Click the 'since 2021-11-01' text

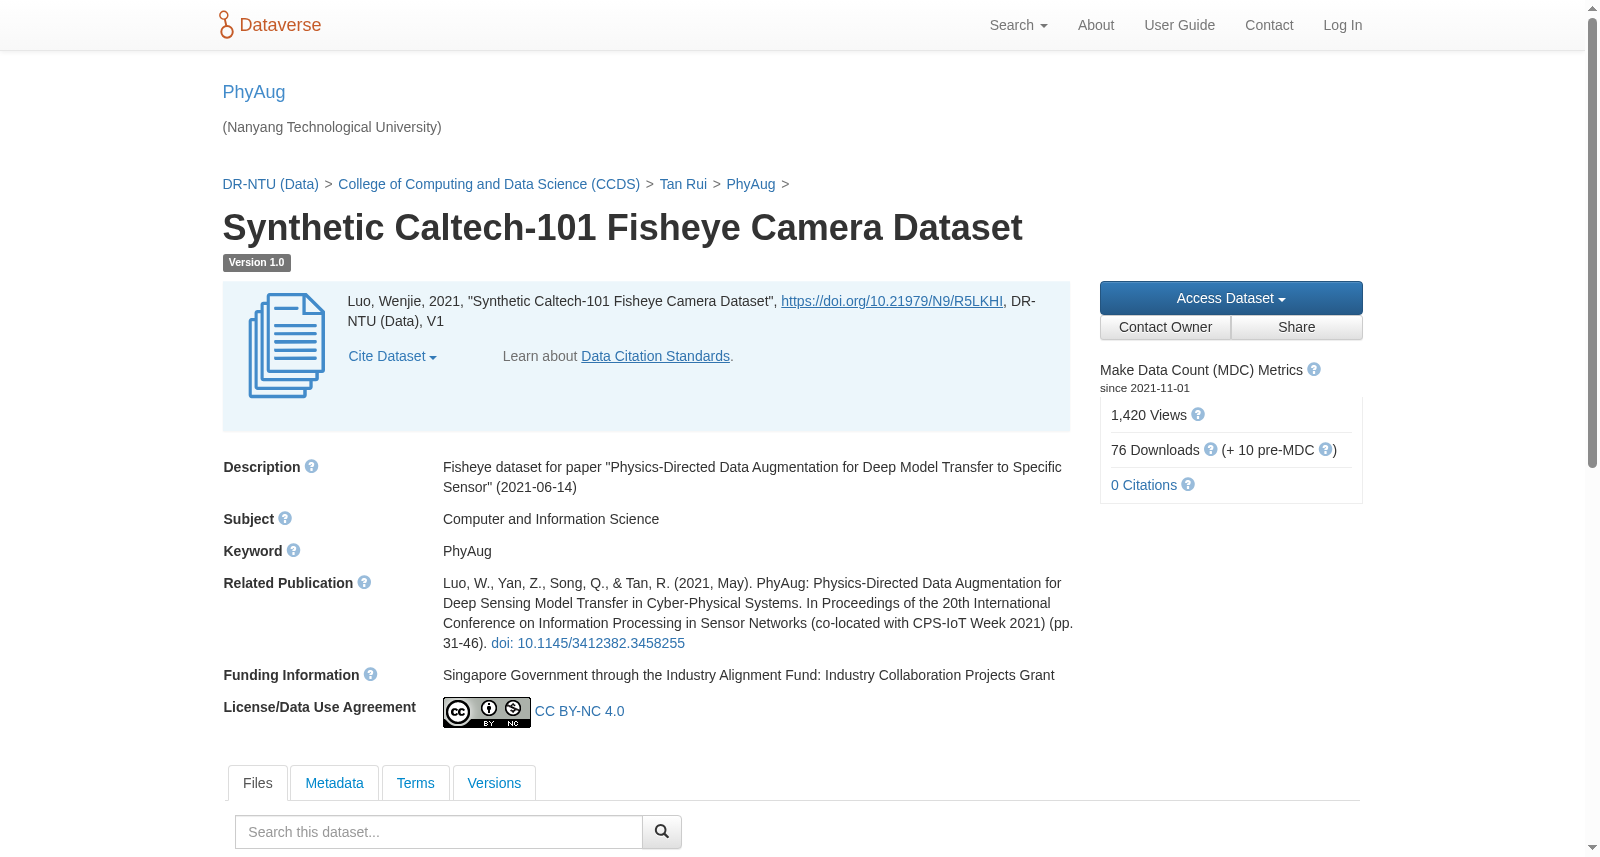[x=1145, y=388]
